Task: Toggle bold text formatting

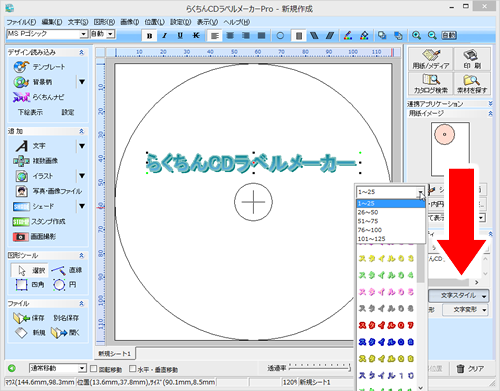Action: (150, 36)
